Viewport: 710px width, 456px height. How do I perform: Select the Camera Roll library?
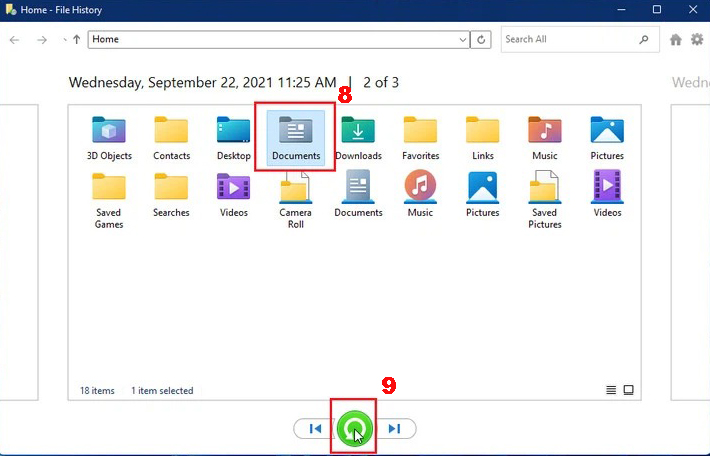click(296, 200)
